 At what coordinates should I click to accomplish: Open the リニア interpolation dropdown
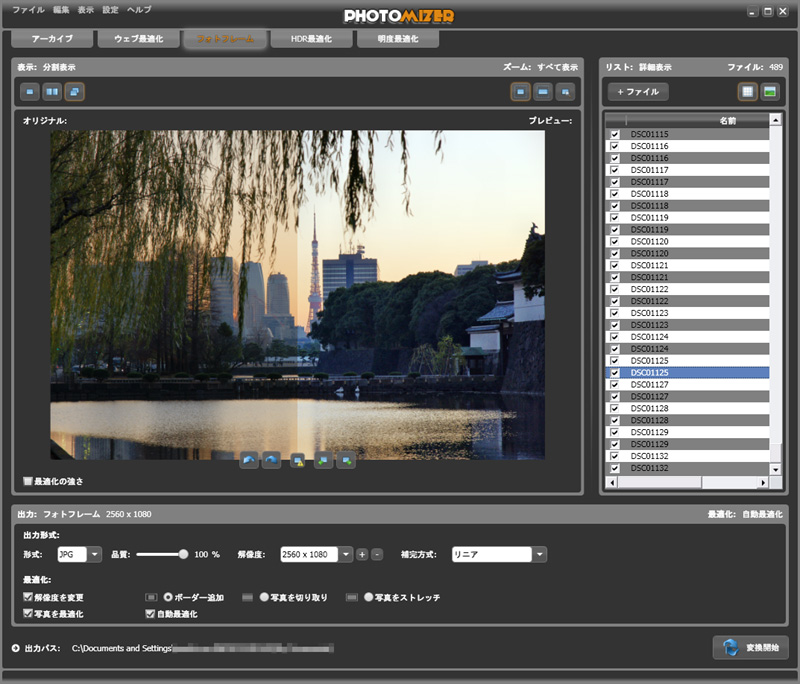coord(539,554)
